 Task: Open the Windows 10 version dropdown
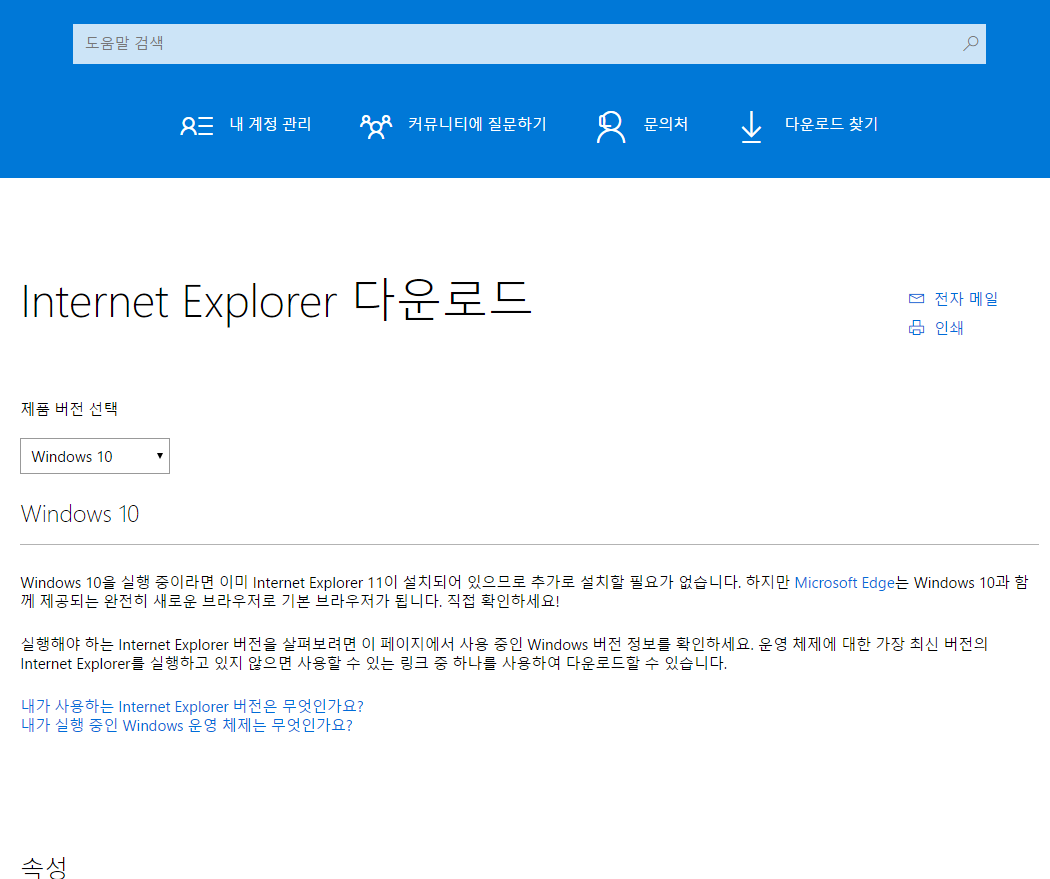click(x=95, y=456)
